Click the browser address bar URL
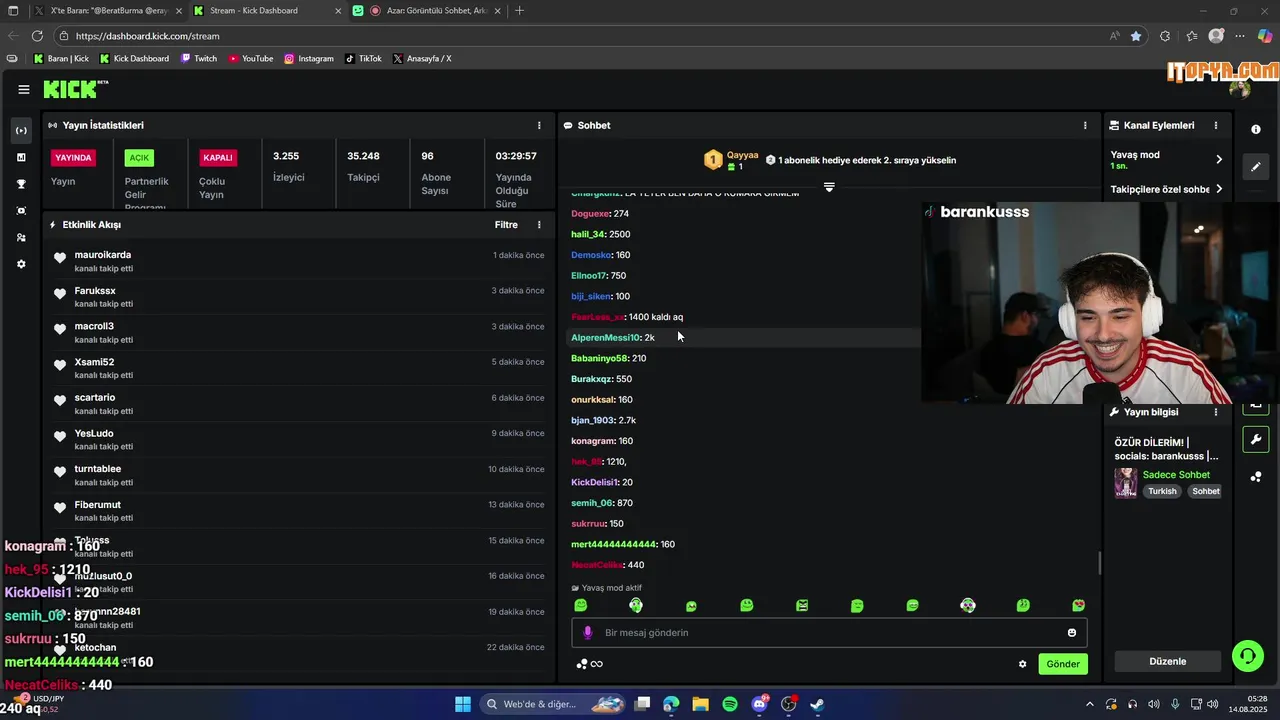 click(x=148, y=36)
